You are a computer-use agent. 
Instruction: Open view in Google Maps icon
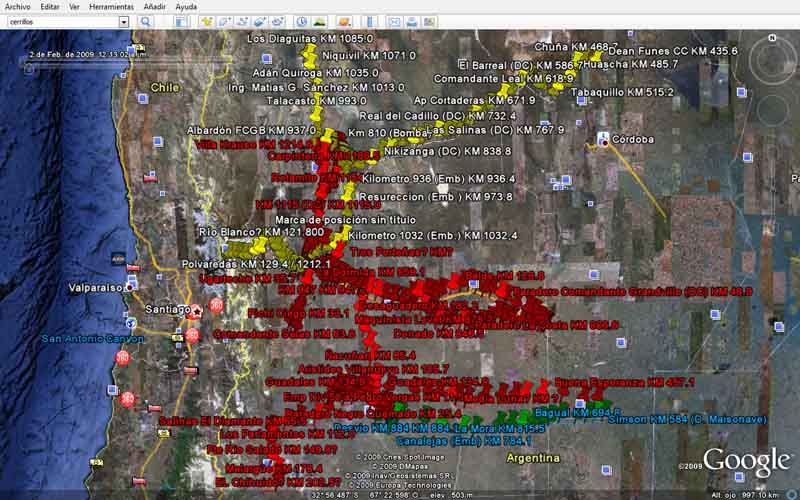[x=430, y=21]
